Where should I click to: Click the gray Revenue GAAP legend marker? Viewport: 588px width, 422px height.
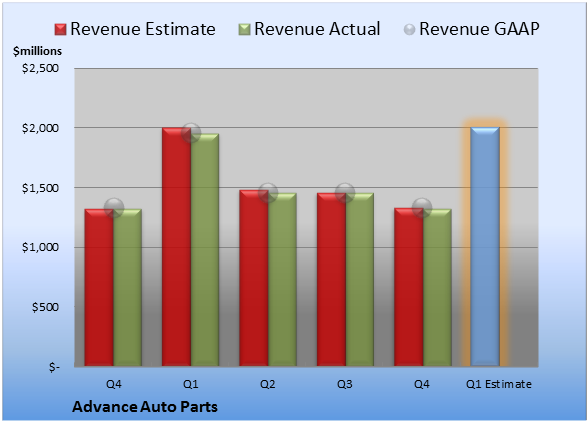[409, 30]
